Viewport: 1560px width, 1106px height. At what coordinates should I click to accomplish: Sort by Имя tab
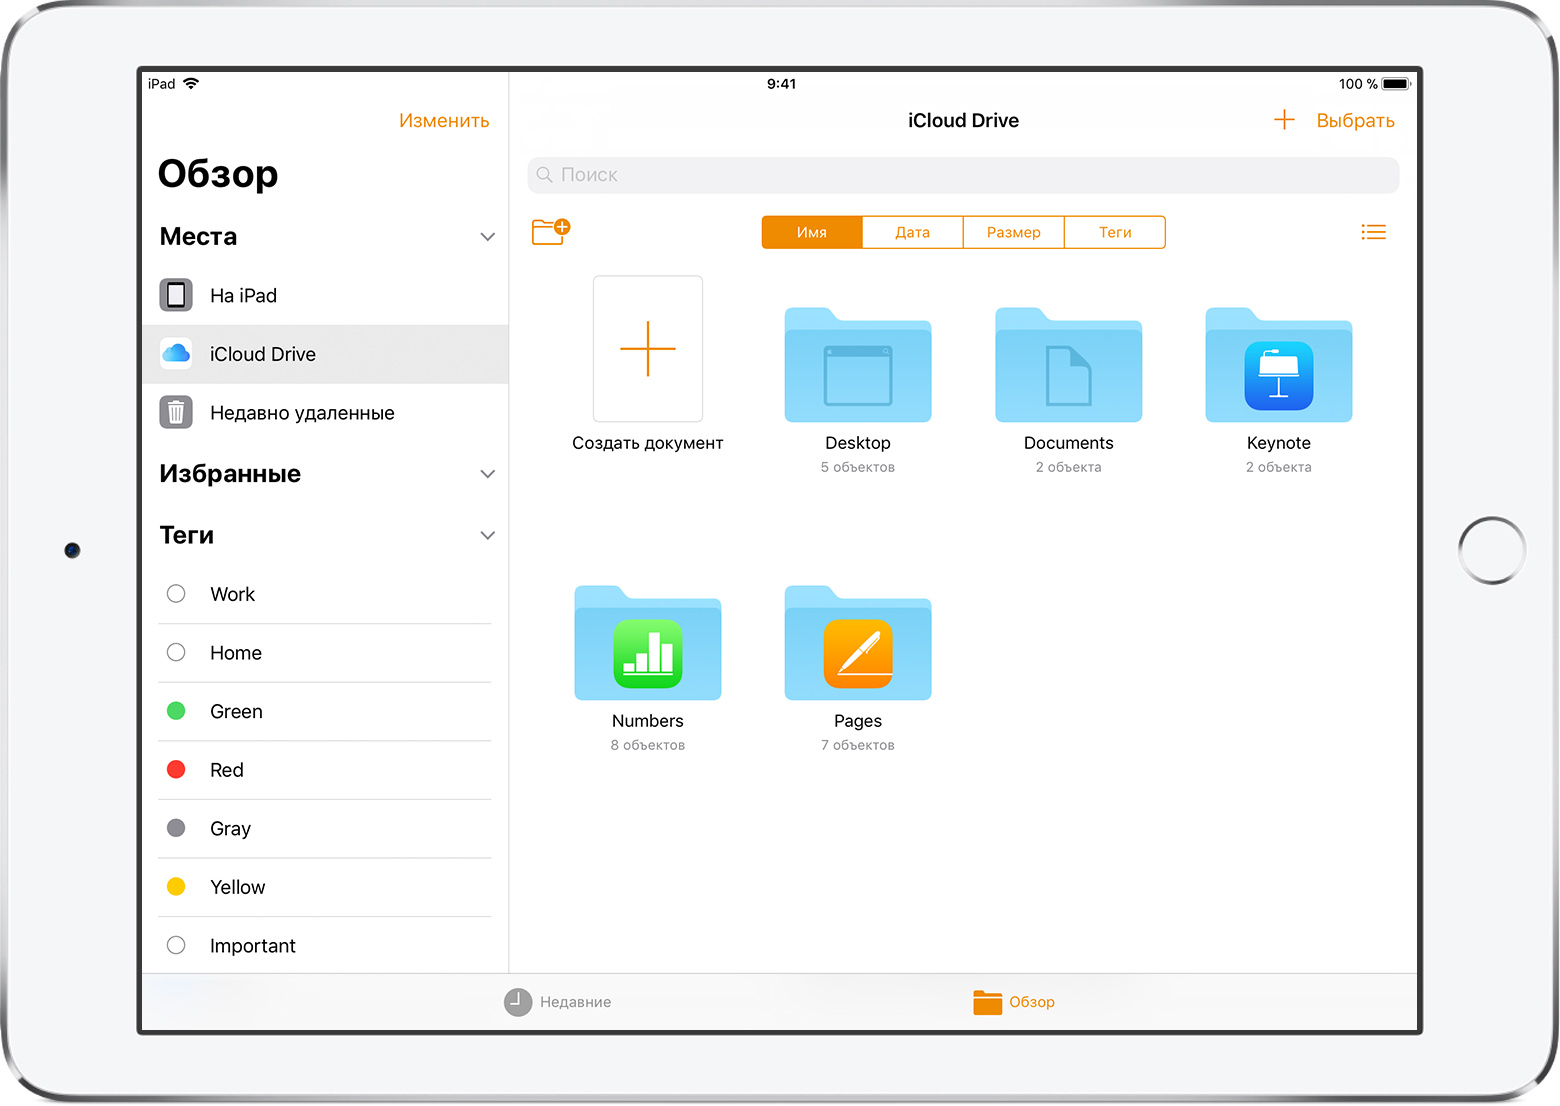[812, 232]
